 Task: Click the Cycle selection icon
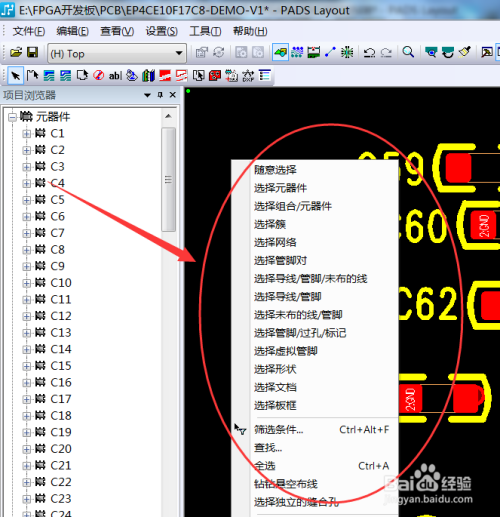pyautogui.click(x=219, y=52)
